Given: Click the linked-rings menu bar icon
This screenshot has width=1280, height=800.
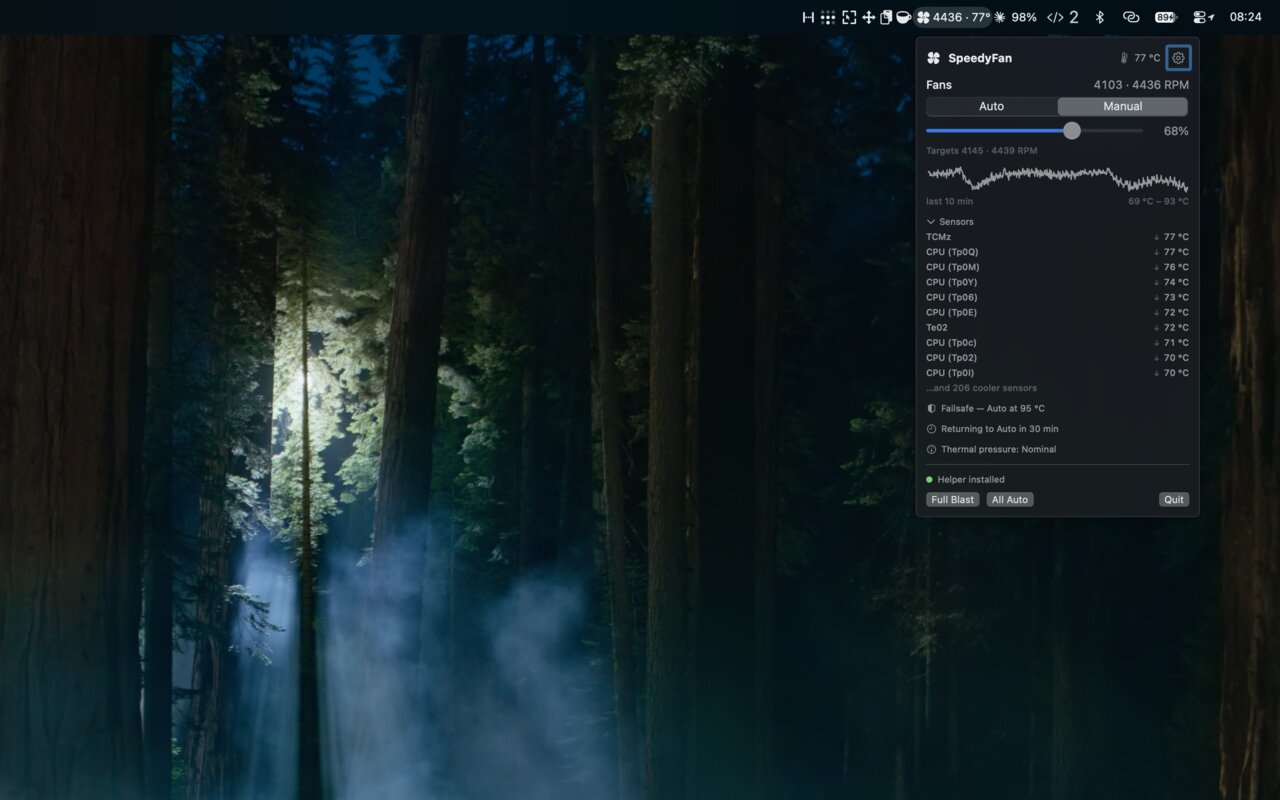Looking at the screenshot, I should click(1131, 17).
